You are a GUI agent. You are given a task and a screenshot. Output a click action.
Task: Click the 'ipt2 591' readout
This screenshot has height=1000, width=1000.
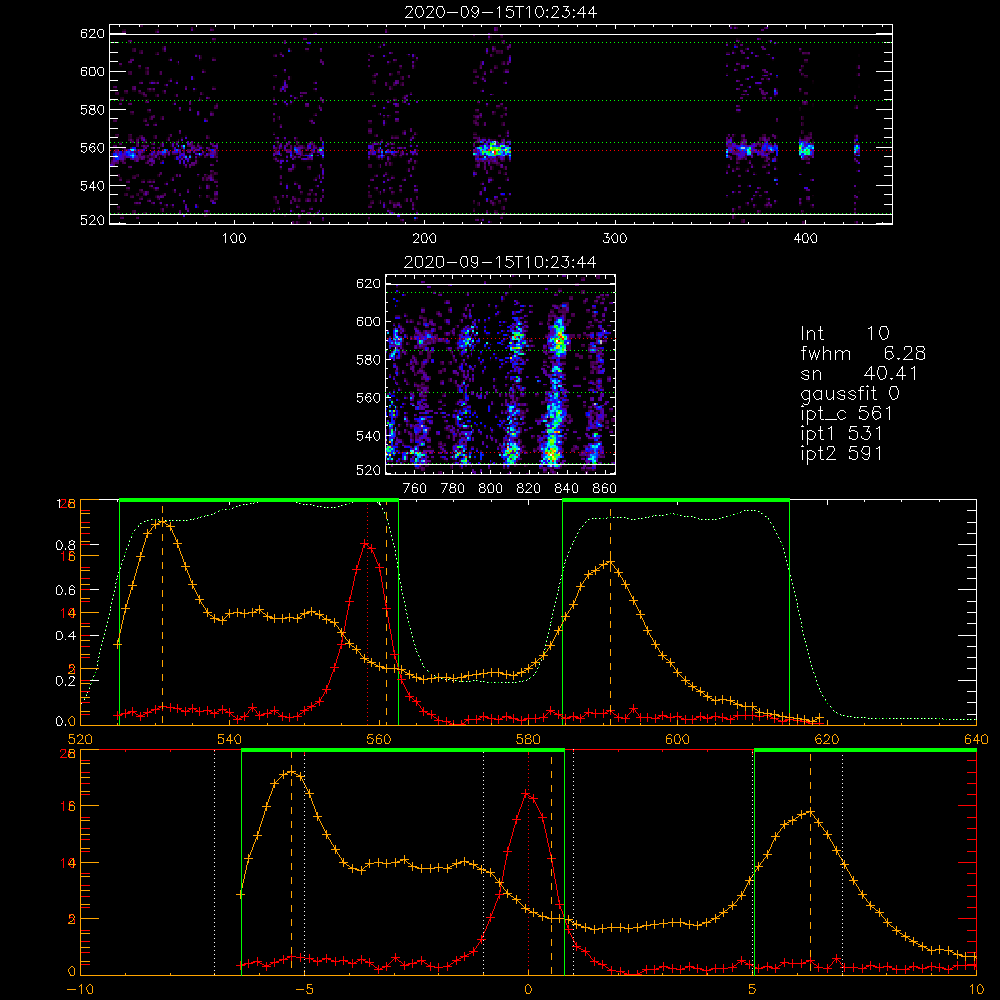841,453
